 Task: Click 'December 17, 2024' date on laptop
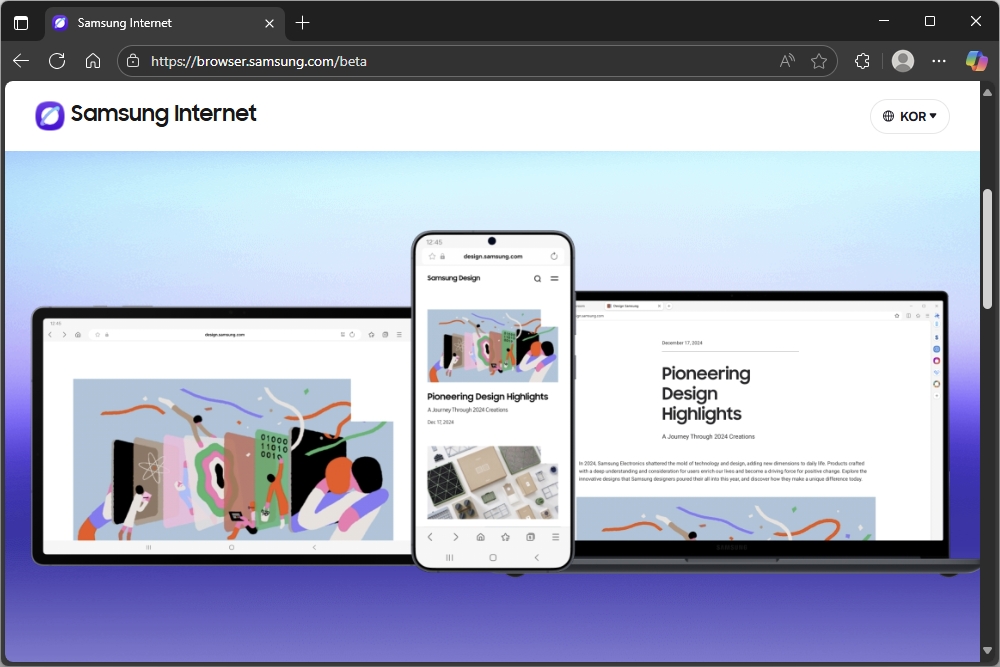[x=682, y=343]
